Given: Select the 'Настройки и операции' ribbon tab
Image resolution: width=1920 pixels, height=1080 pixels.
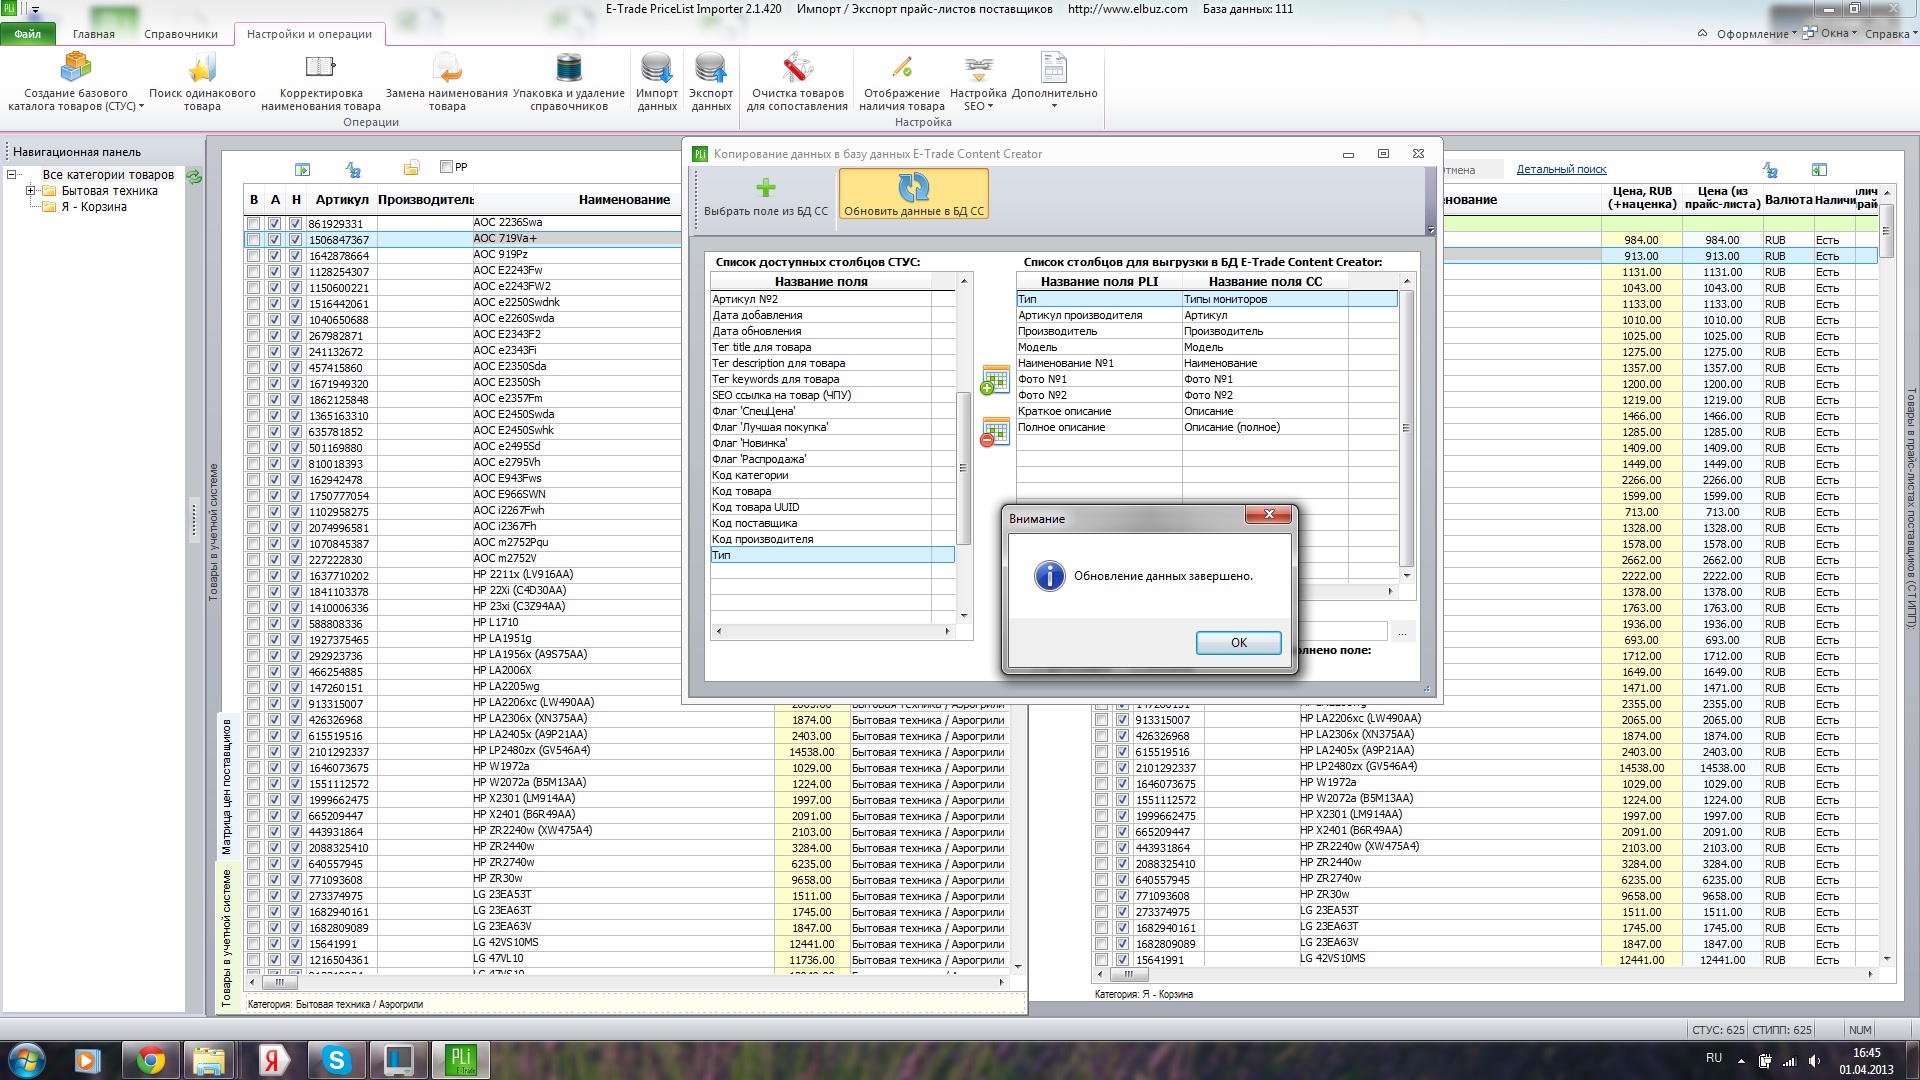Looking at the screenshot, I should (x=309, y=34).
